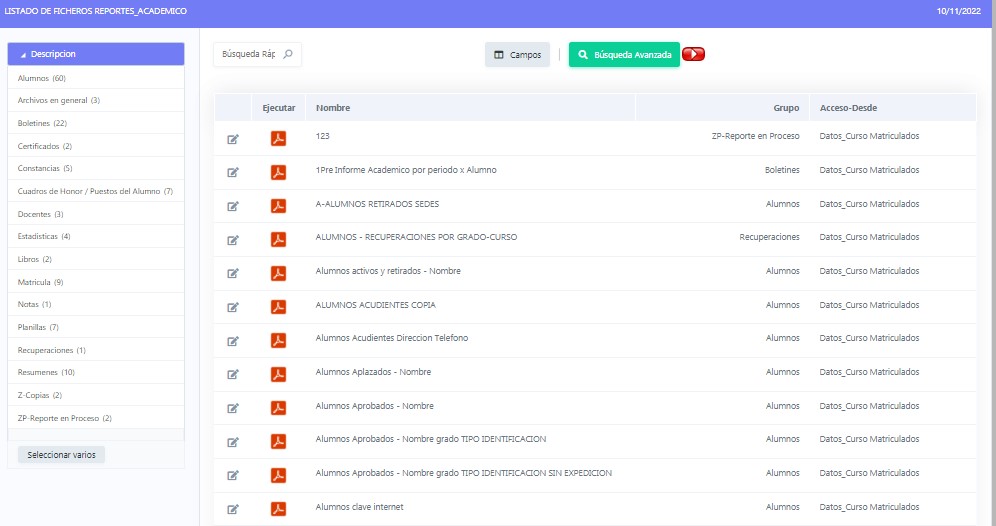Click magnifier icon in quick search box
Viewport: 996px width, 526px height.
tap(288, 55)
